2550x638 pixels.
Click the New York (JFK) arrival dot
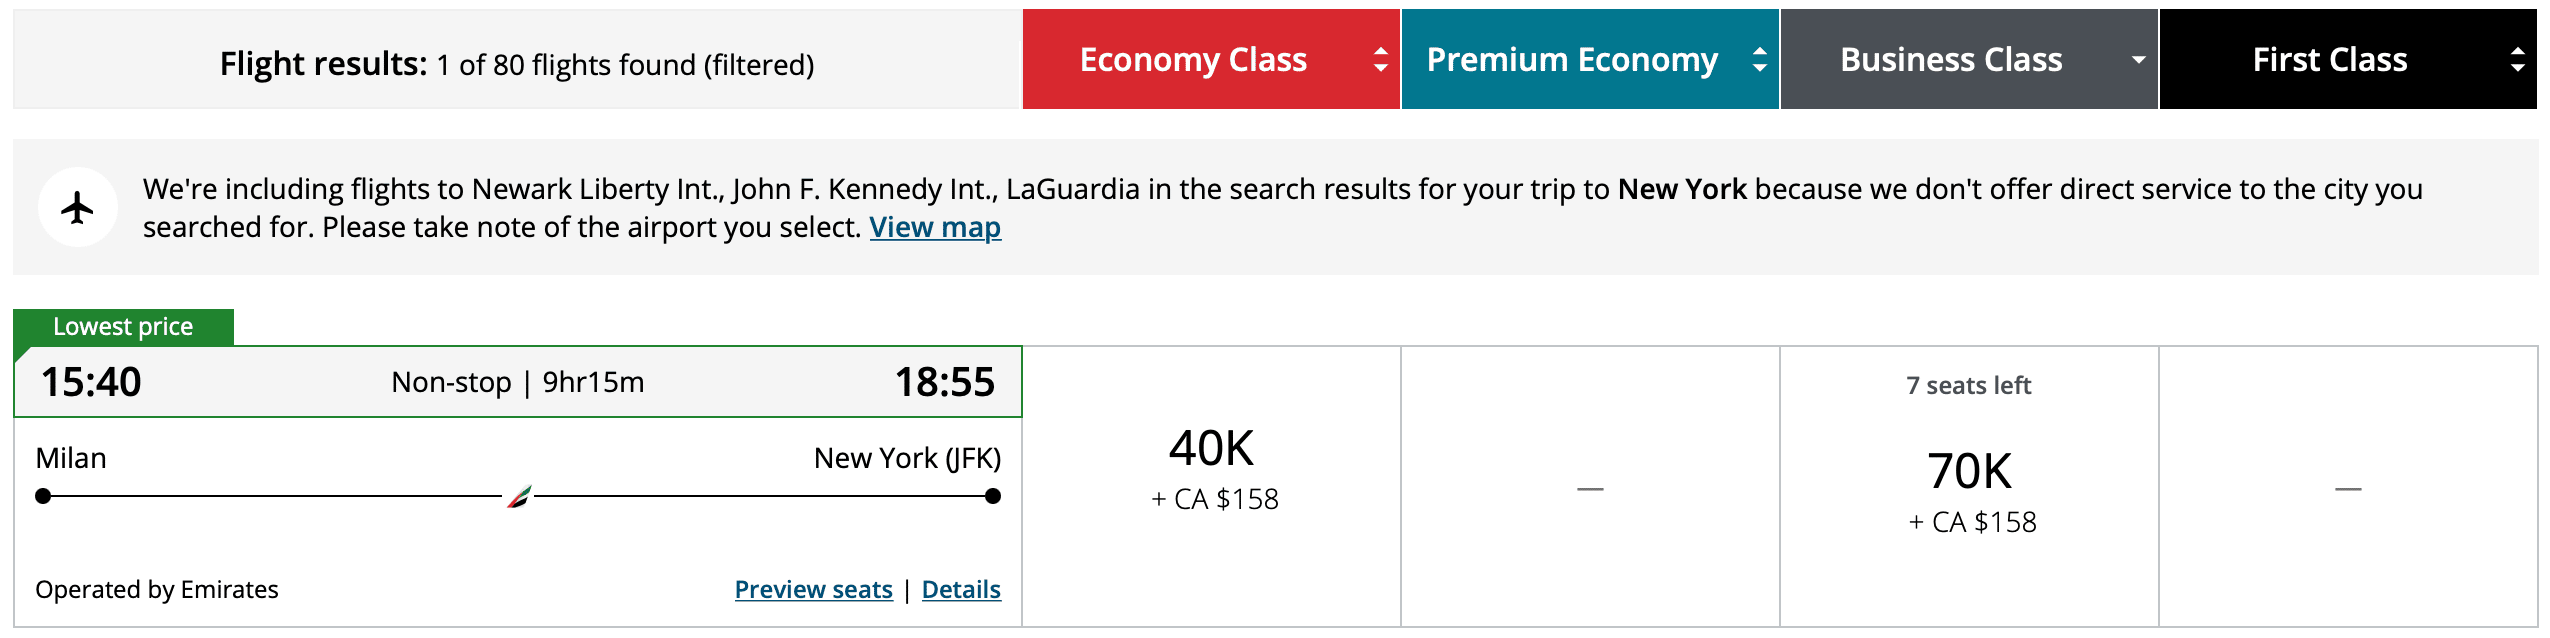click(x=992, y=496)
